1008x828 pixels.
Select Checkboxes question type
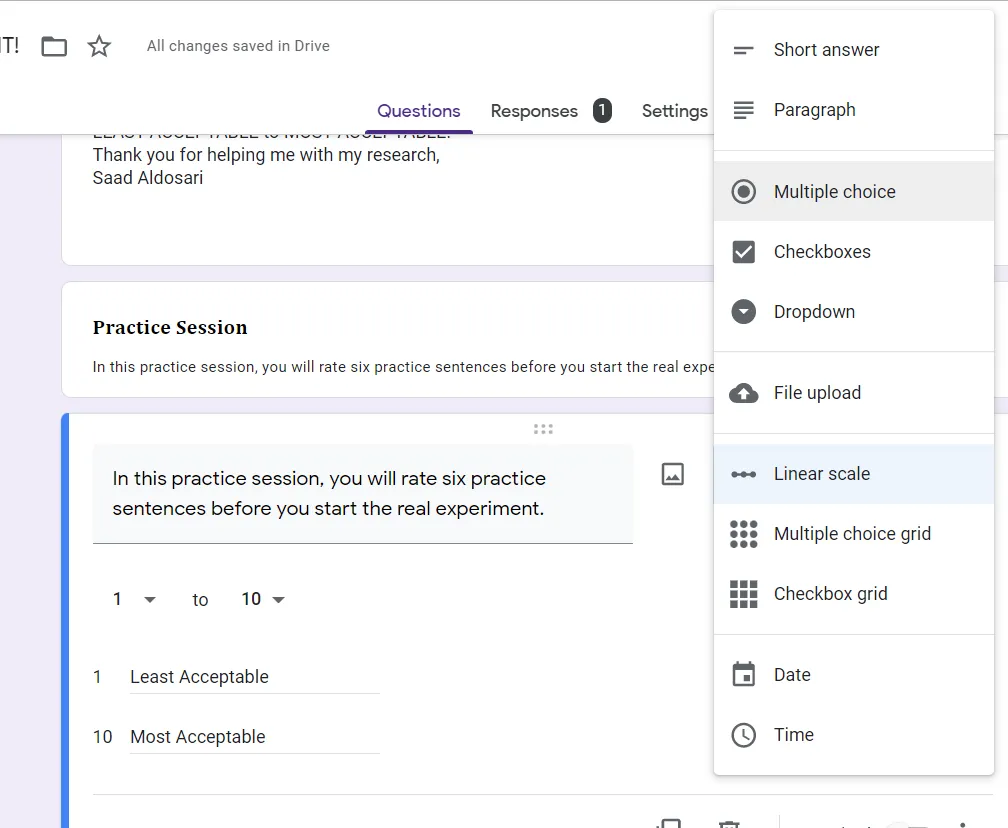click(821, 252)
